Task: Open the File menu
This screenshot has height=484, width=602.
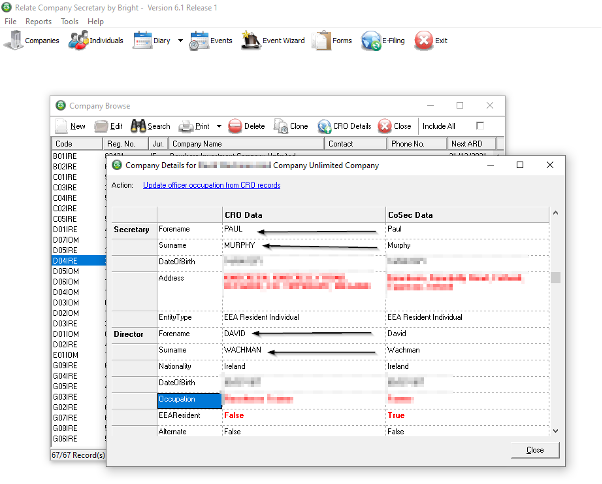Action: (10, 21)
